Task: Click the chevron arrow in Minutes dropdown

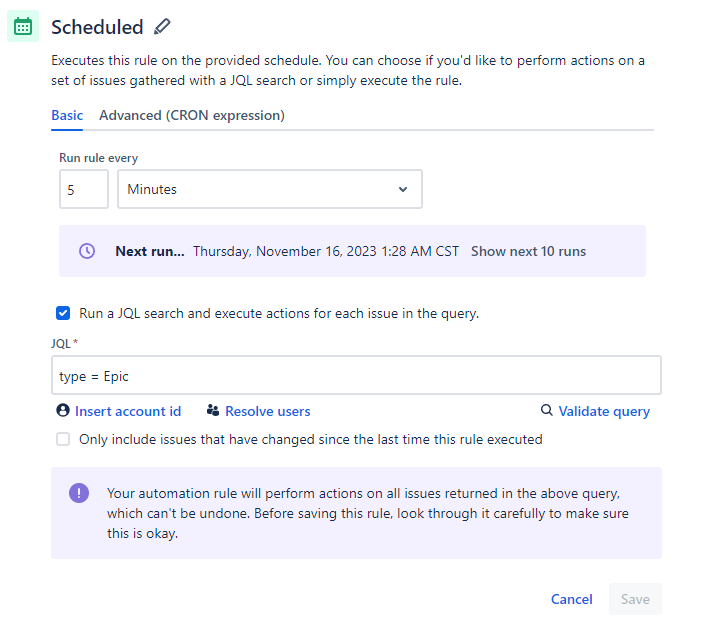Action: point(403,189)
